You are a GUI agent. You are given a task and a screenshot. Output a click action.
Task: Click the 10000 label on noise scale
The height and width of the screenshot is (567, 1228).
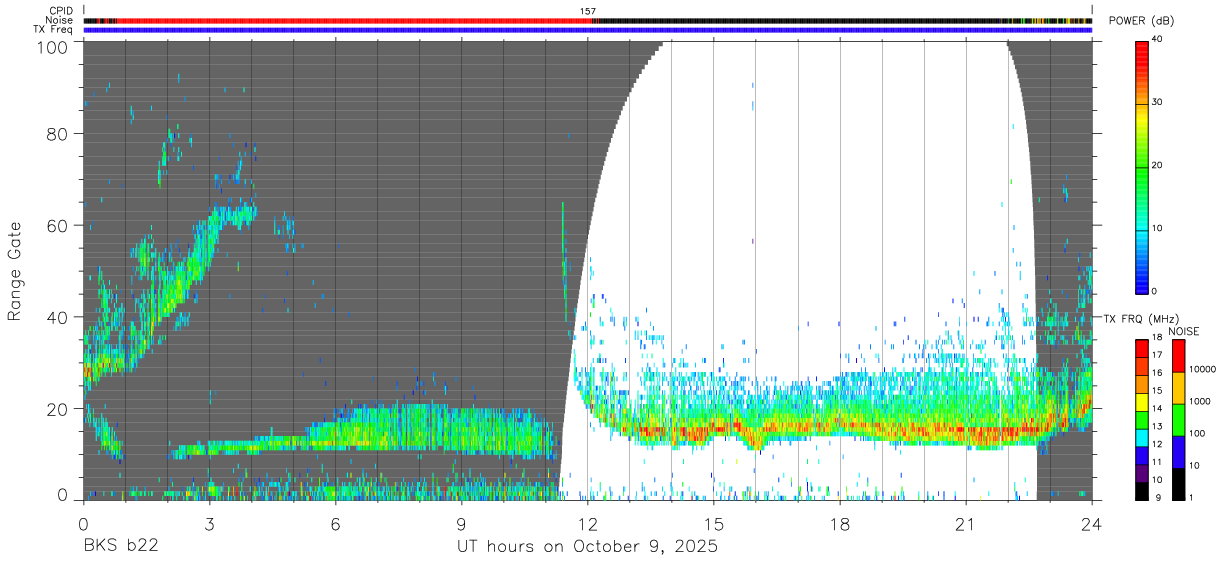[x=1201, y=369]
